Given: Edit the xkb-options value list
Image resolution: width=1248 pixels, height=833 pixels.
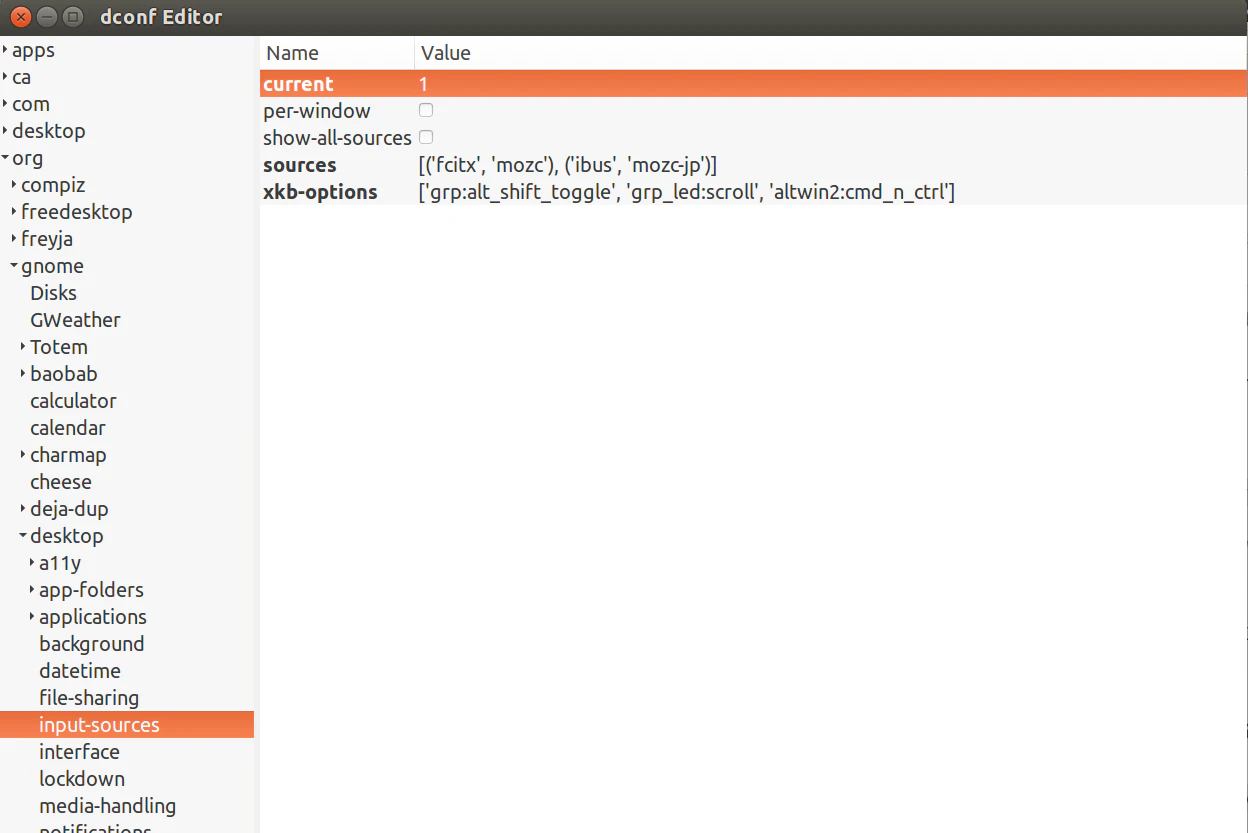Looking at the screenshot, I should click(687, 192).
